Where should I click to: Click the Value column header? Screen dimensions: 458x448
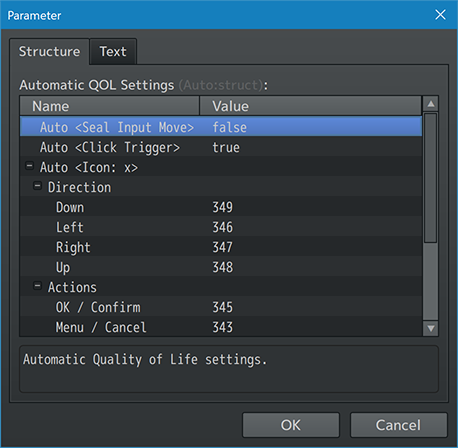[311, 106]
